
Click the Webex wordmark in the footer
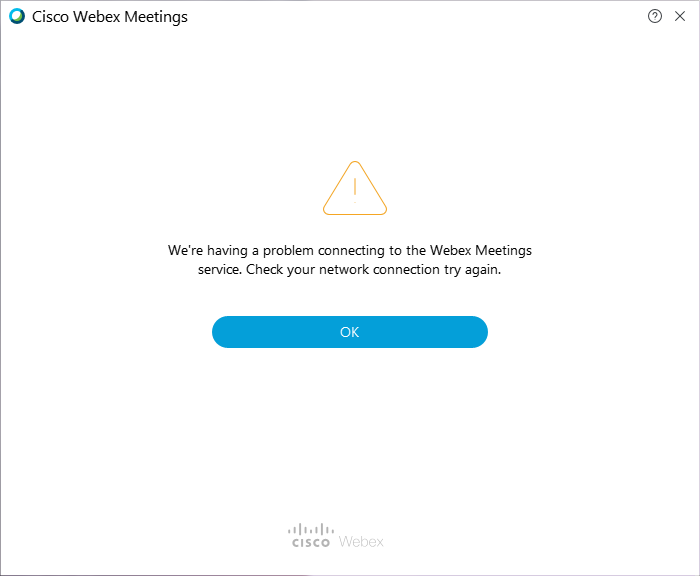pos(361,542)
